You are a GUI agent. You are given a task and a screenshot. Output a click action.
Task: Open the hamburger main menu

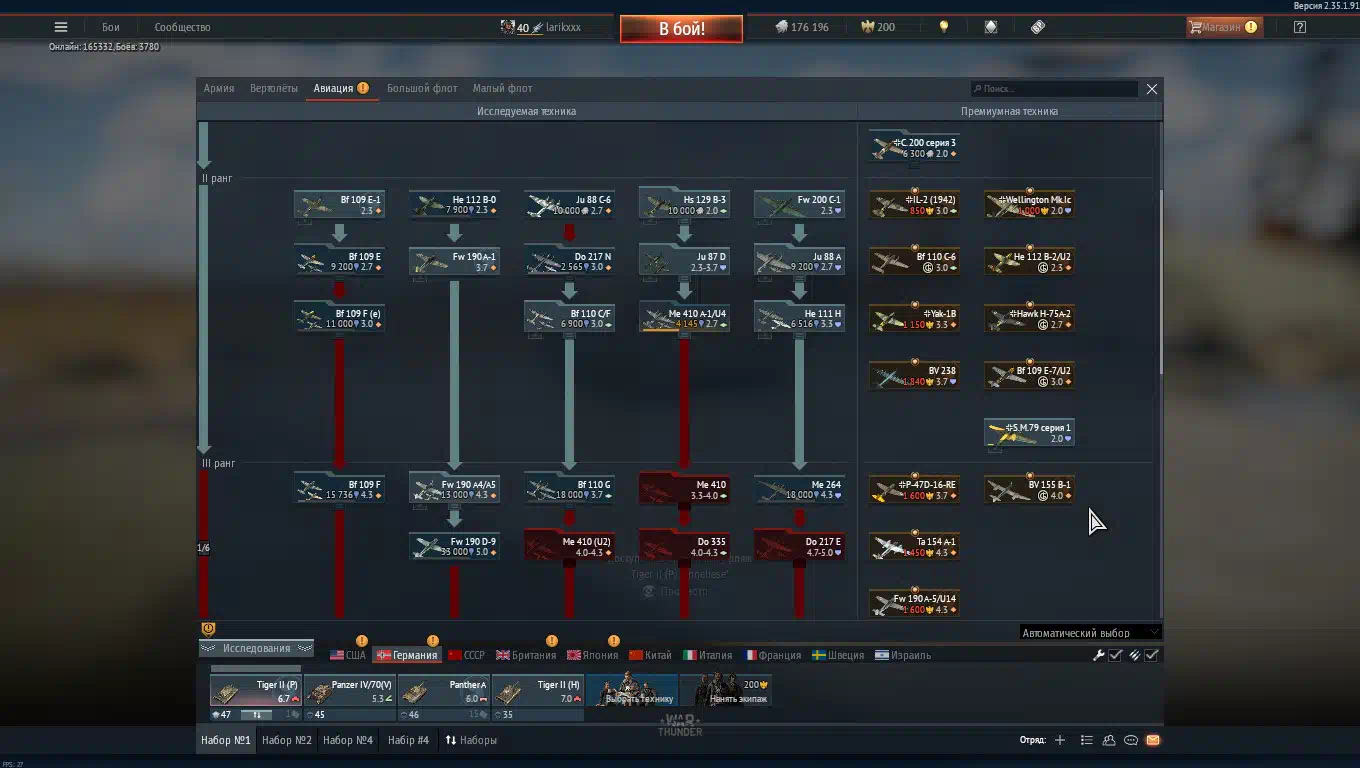[x=61, y=27]
